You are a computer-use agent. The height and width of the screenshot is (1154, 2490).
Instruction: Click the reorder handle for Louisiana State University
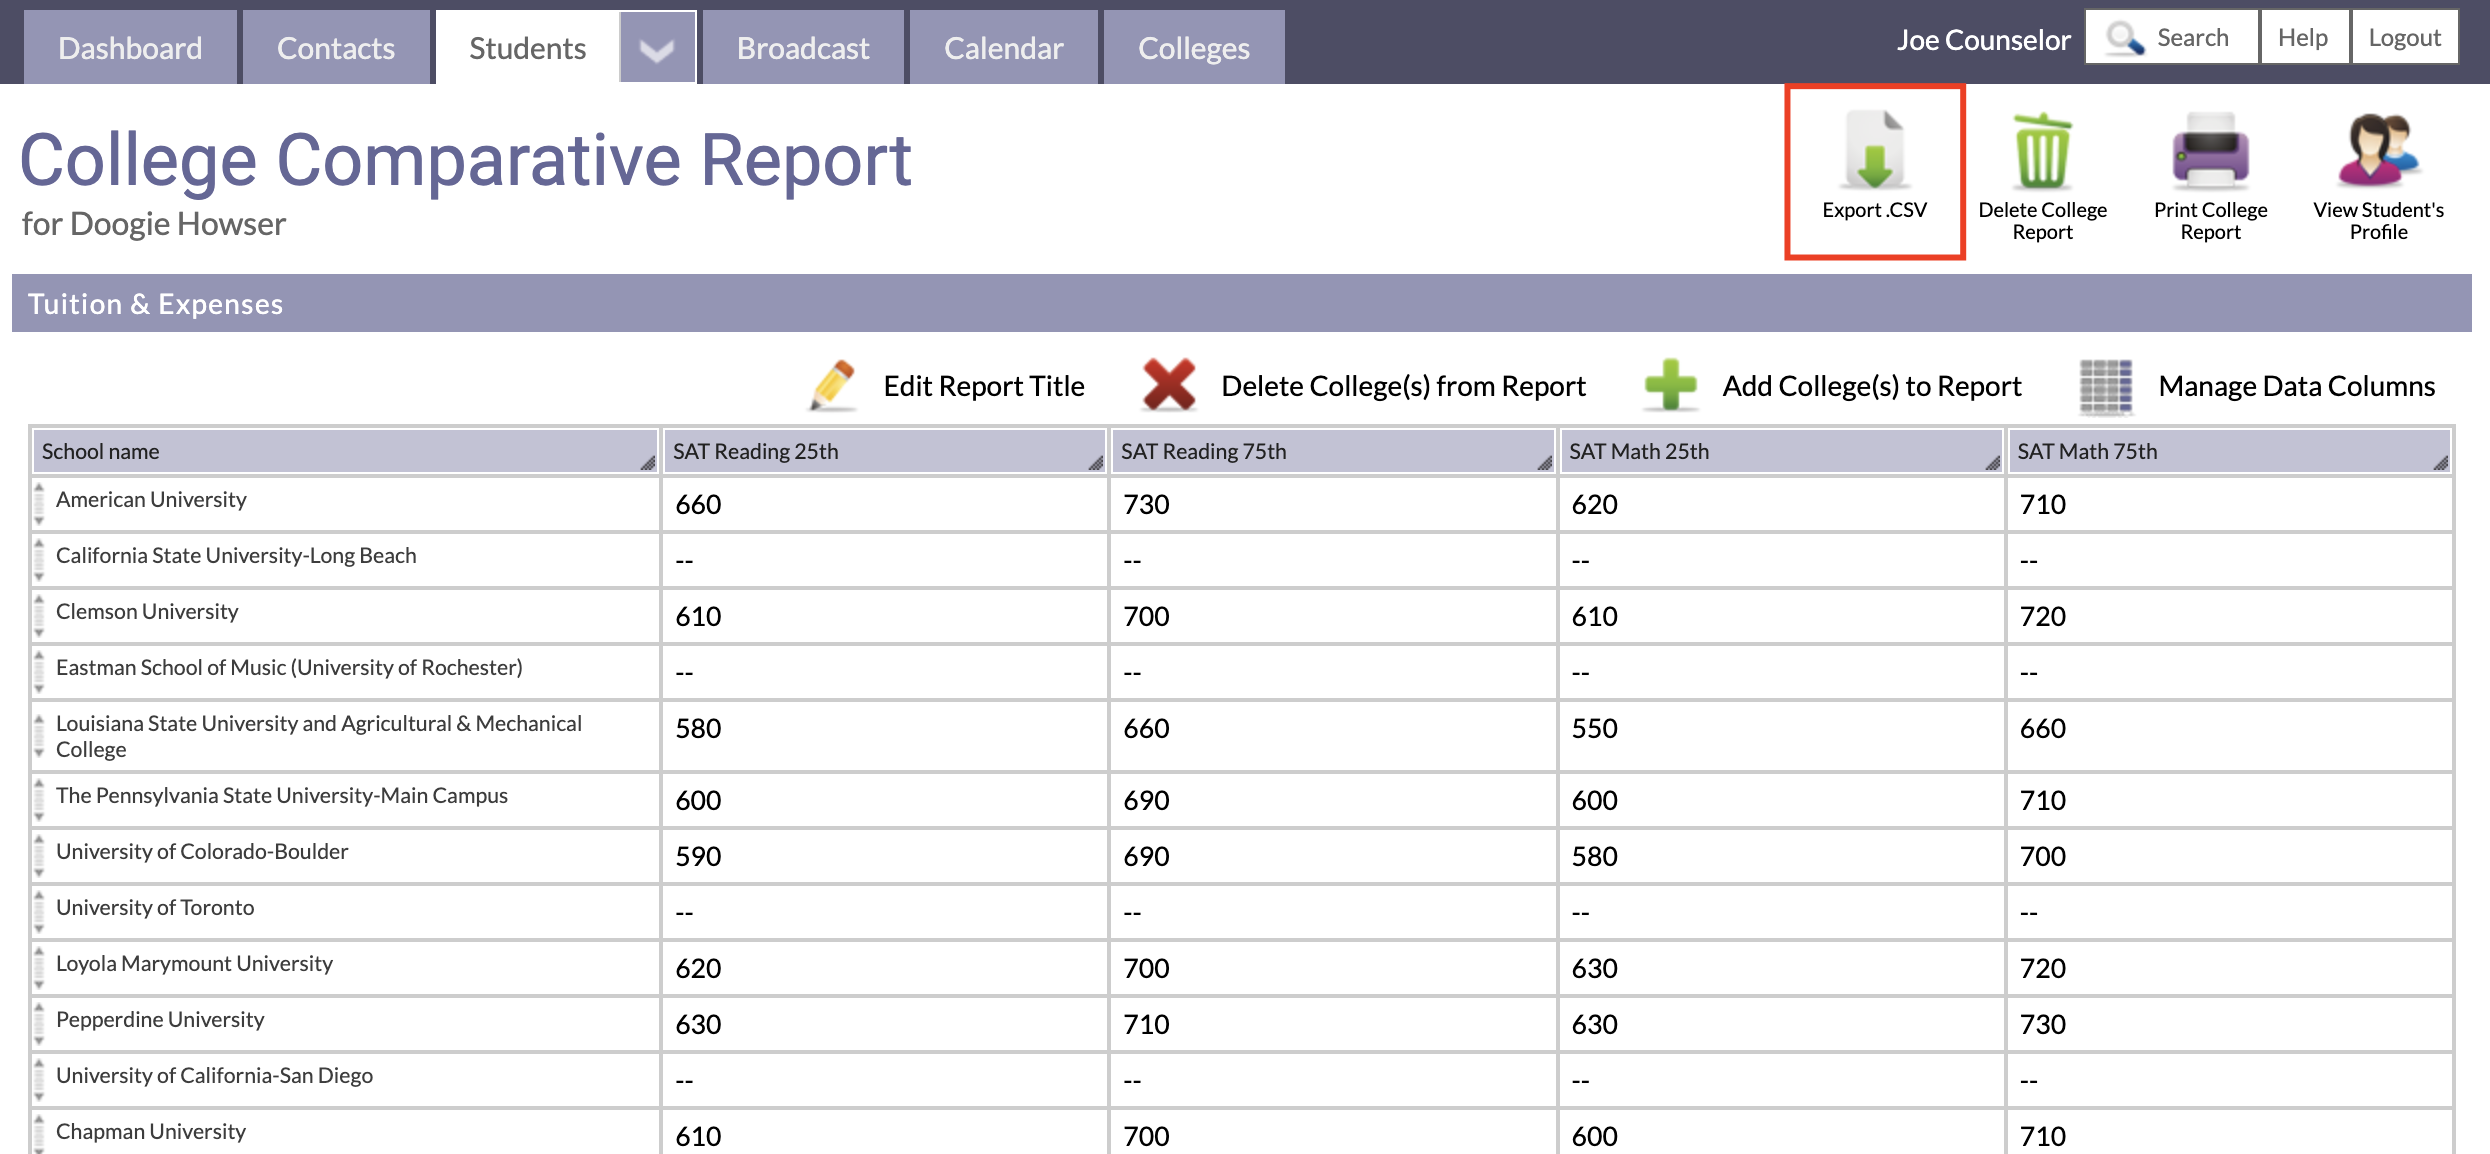[x=39, y=736]
